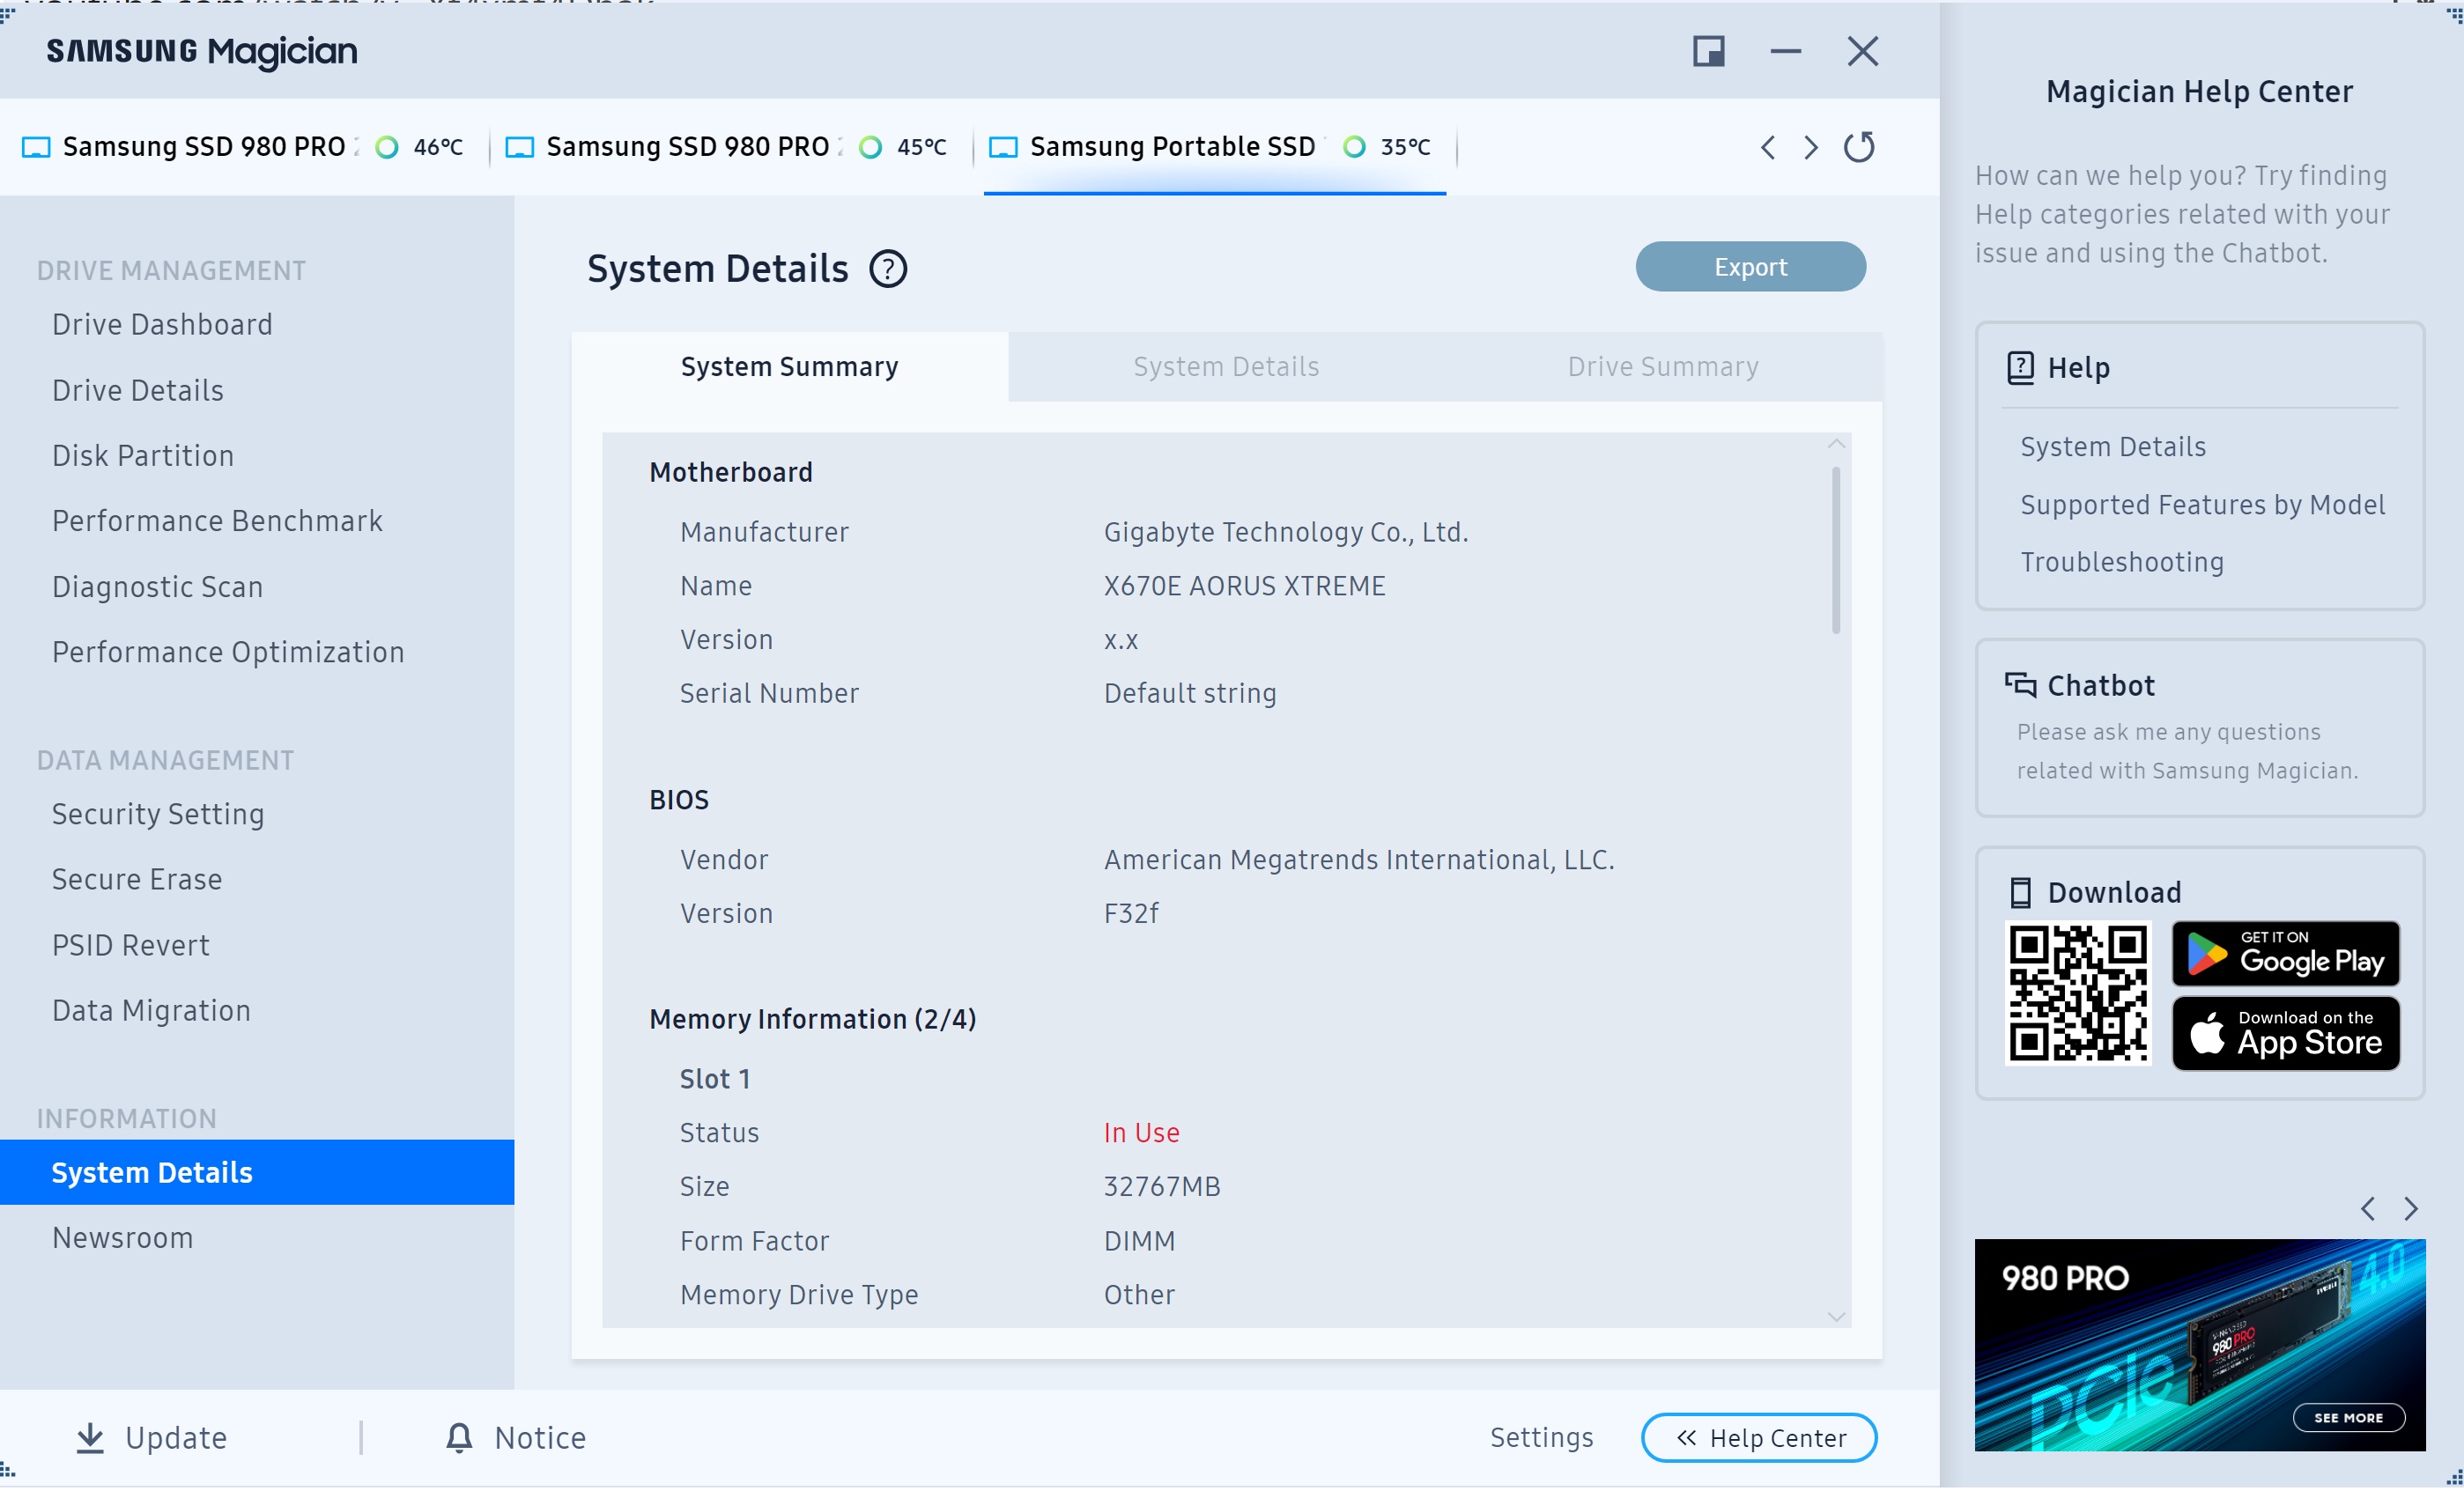
Task: Click the mini-mode window icon in title bar
Action: (1709, 51)
